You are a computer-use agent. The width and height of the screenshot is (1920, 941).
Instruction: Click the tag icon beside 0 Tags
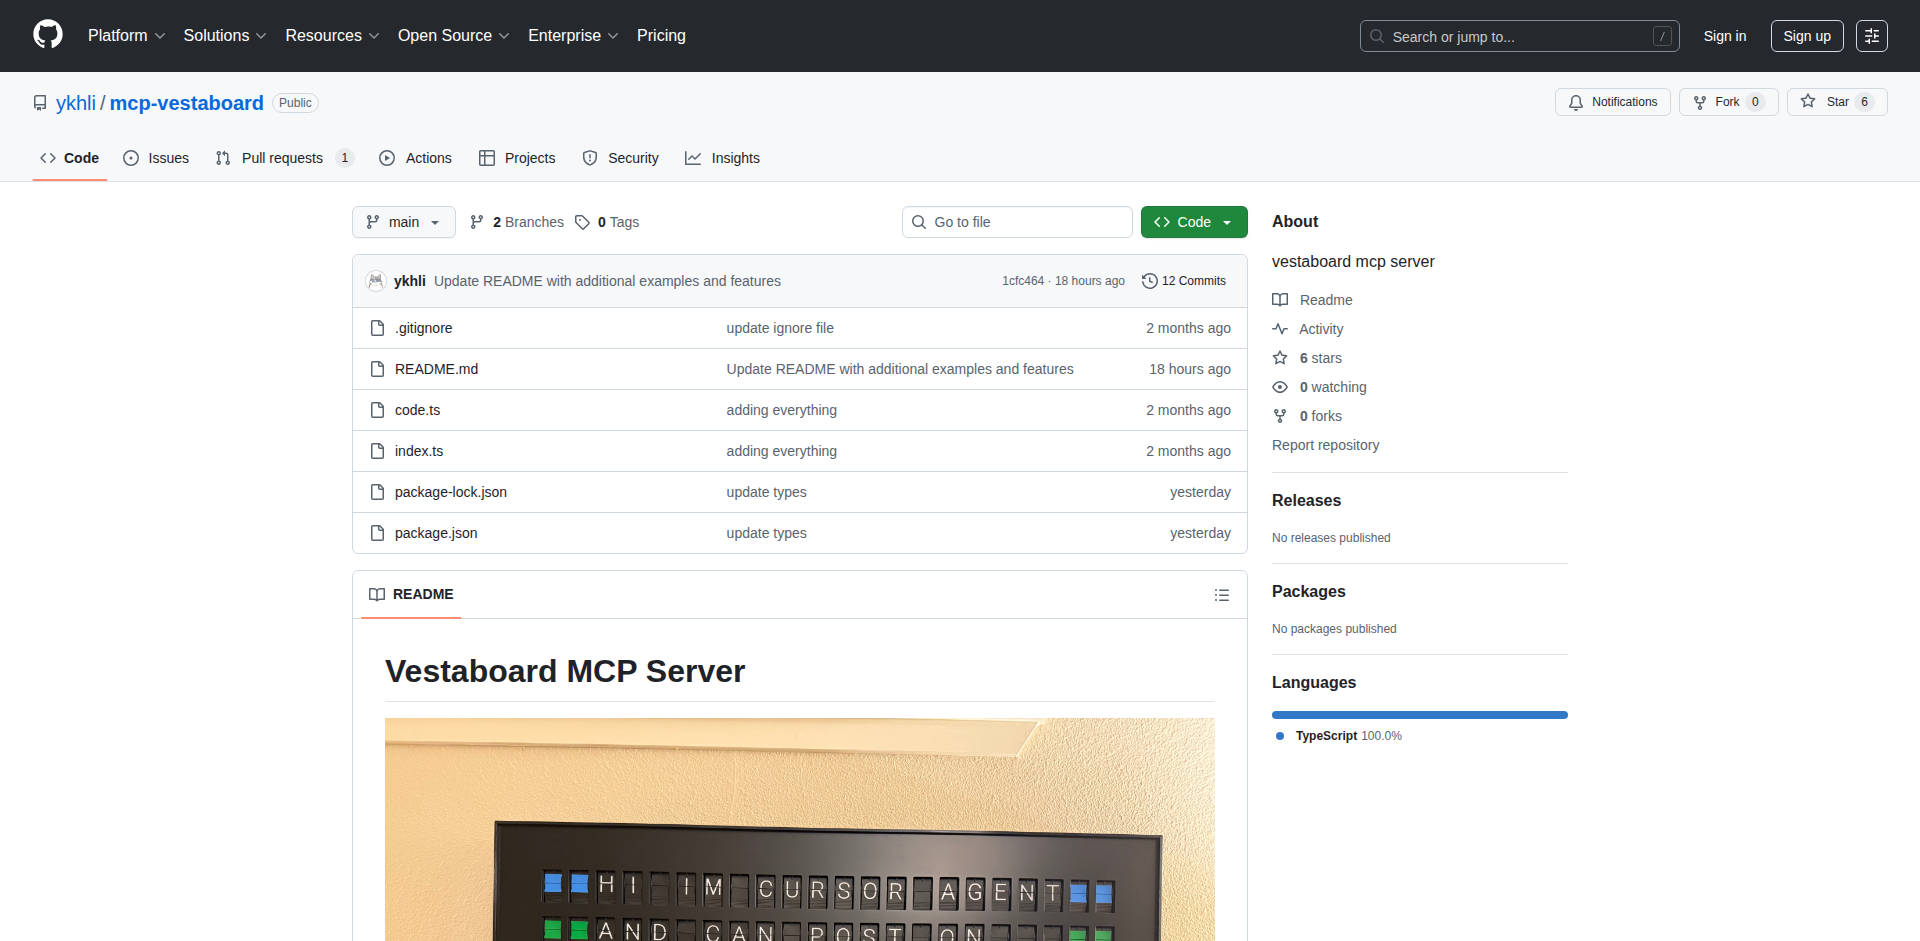[582, 222]
